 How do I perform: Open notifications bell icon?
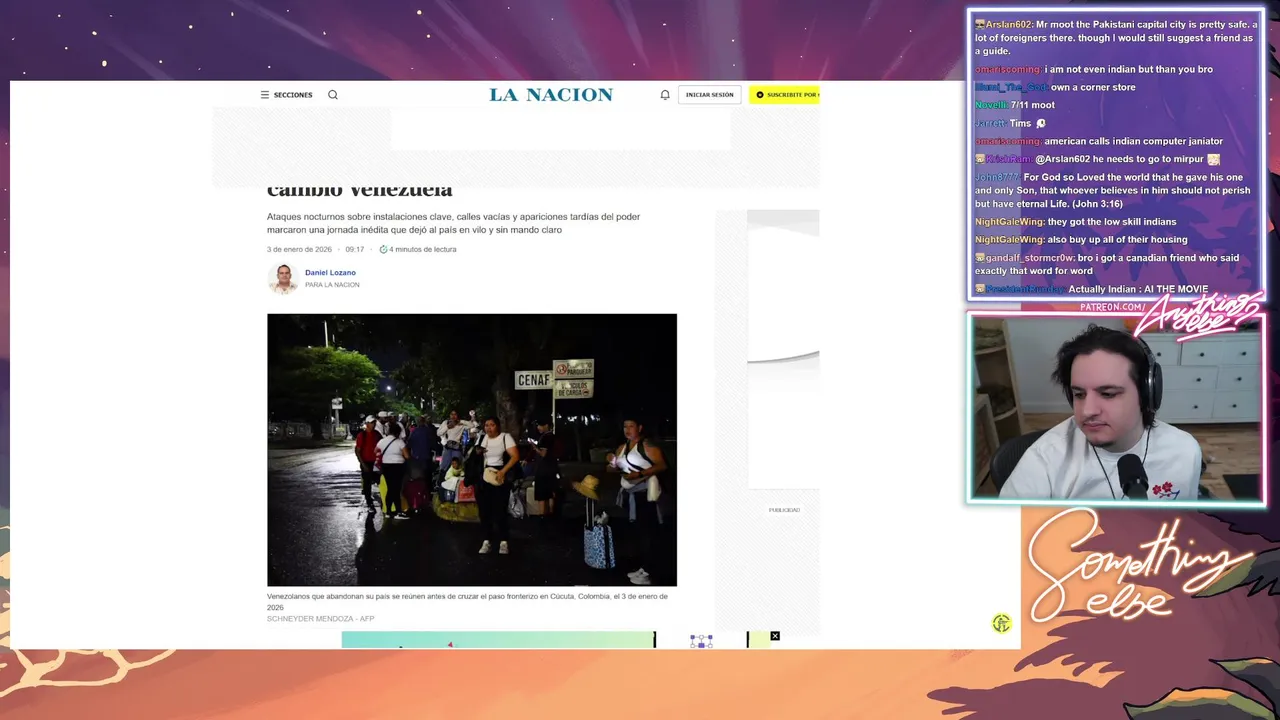tap(665, 95)
